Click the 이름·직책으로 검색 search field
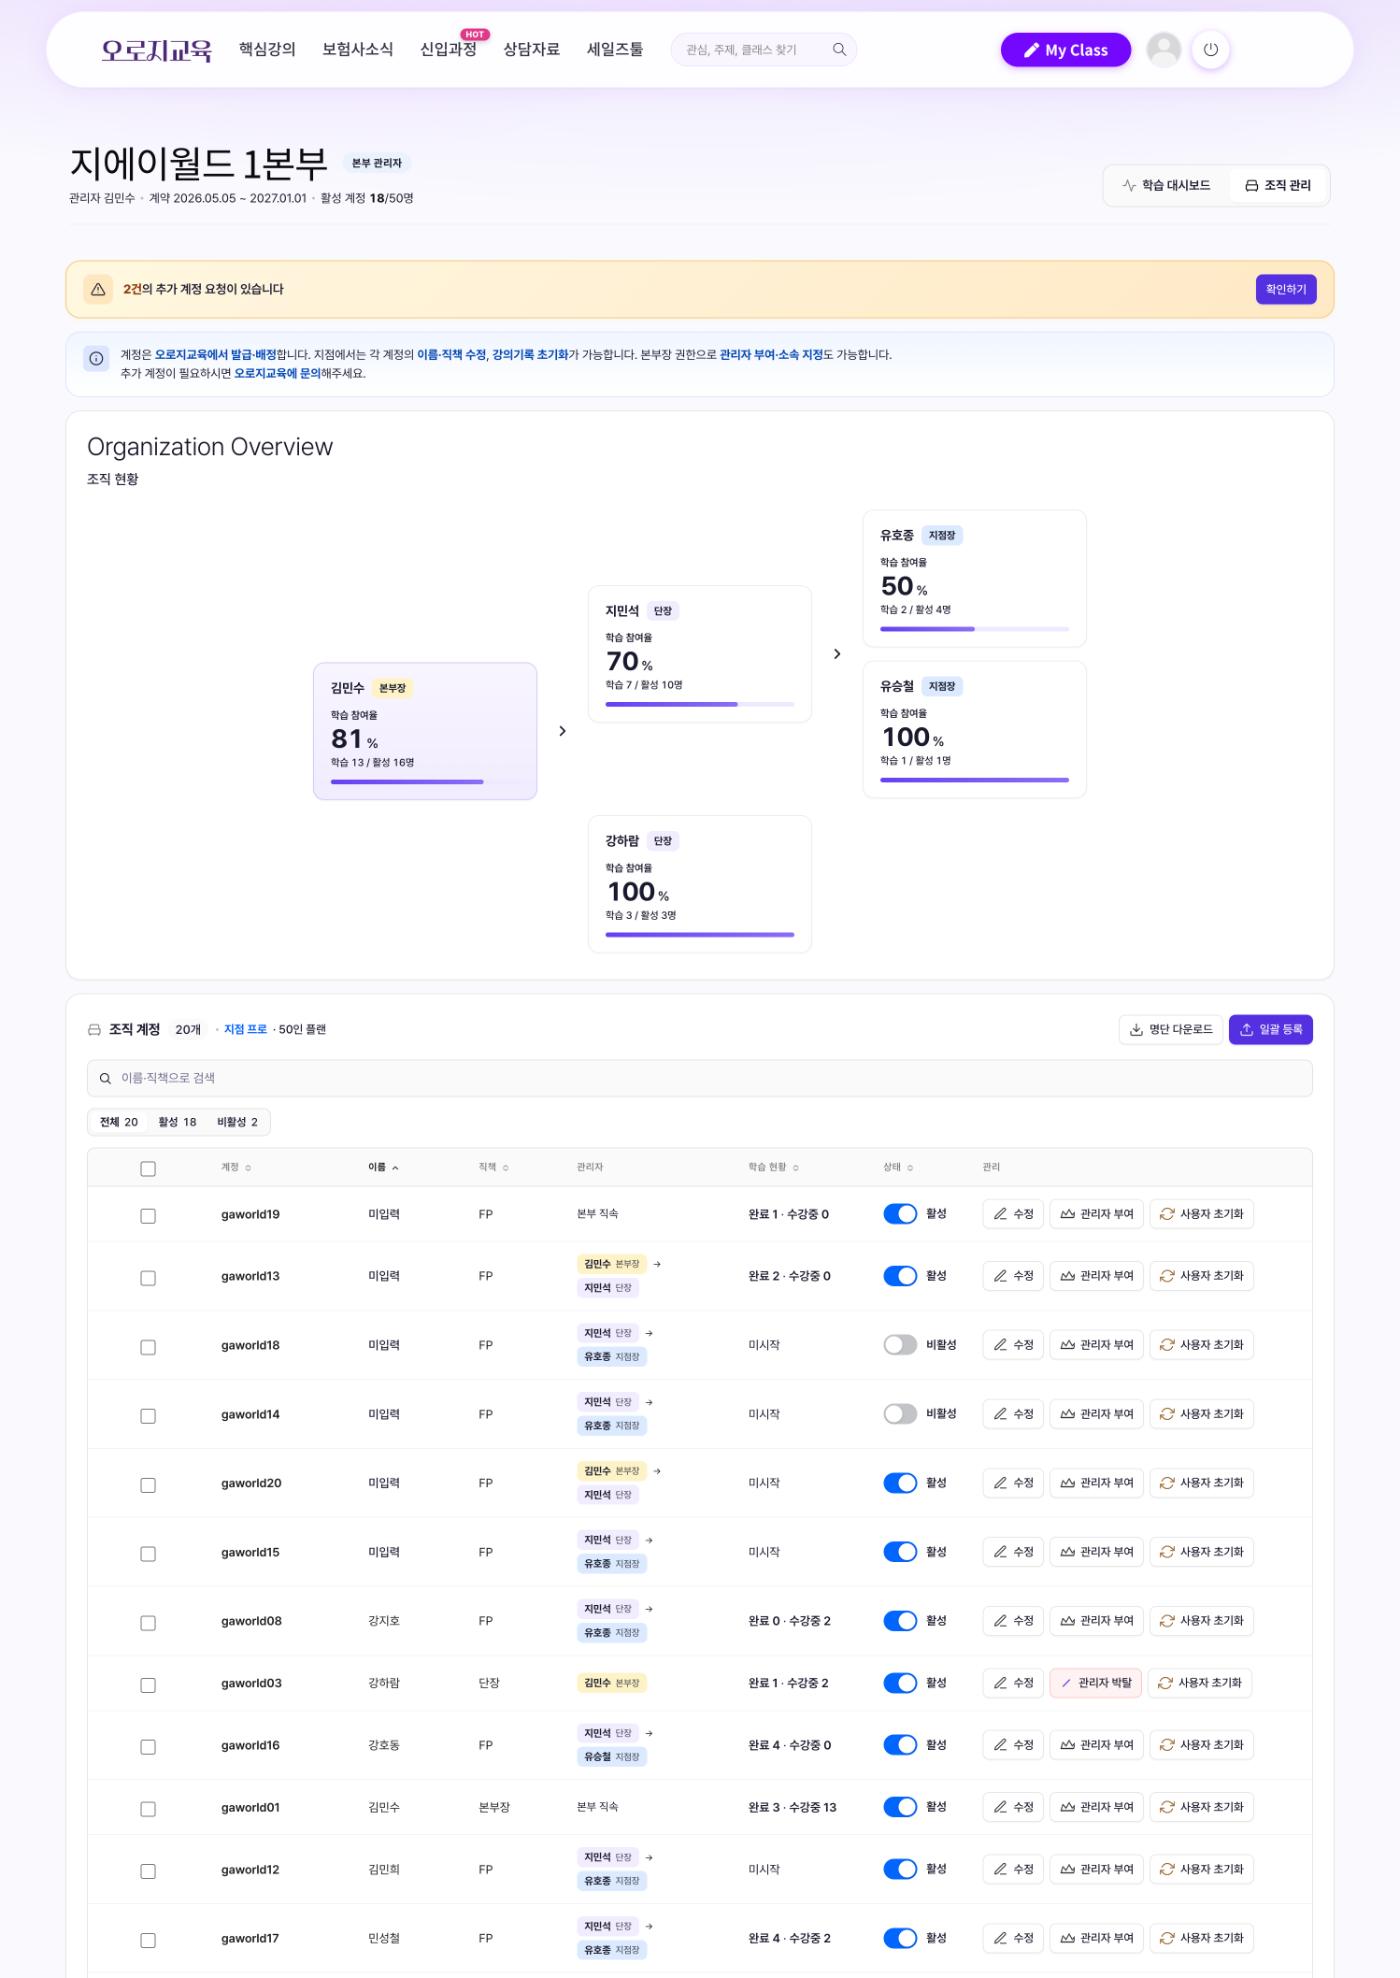1400x1978 pixels. tap(700, 1078)
